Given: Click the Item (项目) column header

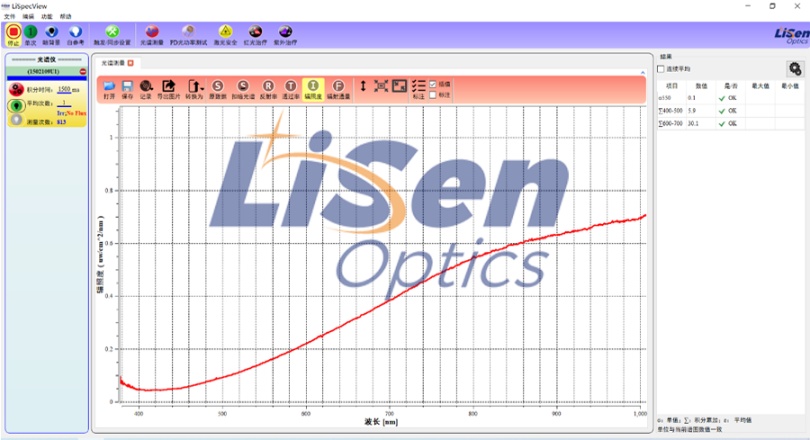Looking at the screenshot, I should click(x=672, y=86).
